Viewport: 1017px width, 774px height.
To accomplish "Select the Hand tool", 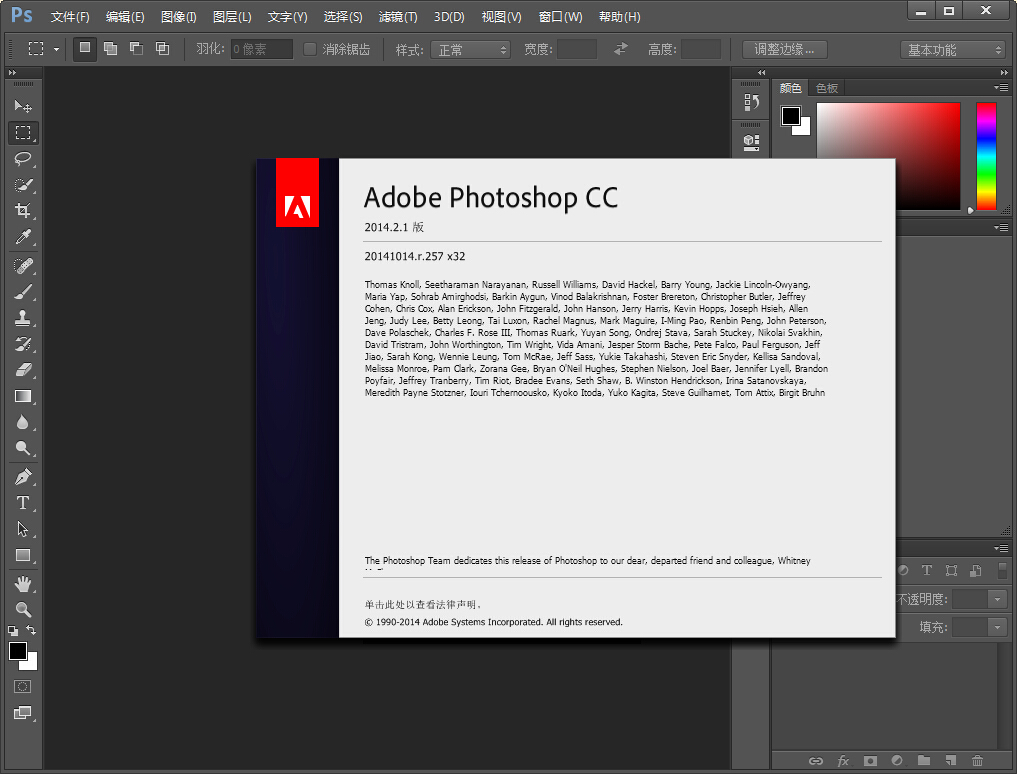I will click(22, 583).
